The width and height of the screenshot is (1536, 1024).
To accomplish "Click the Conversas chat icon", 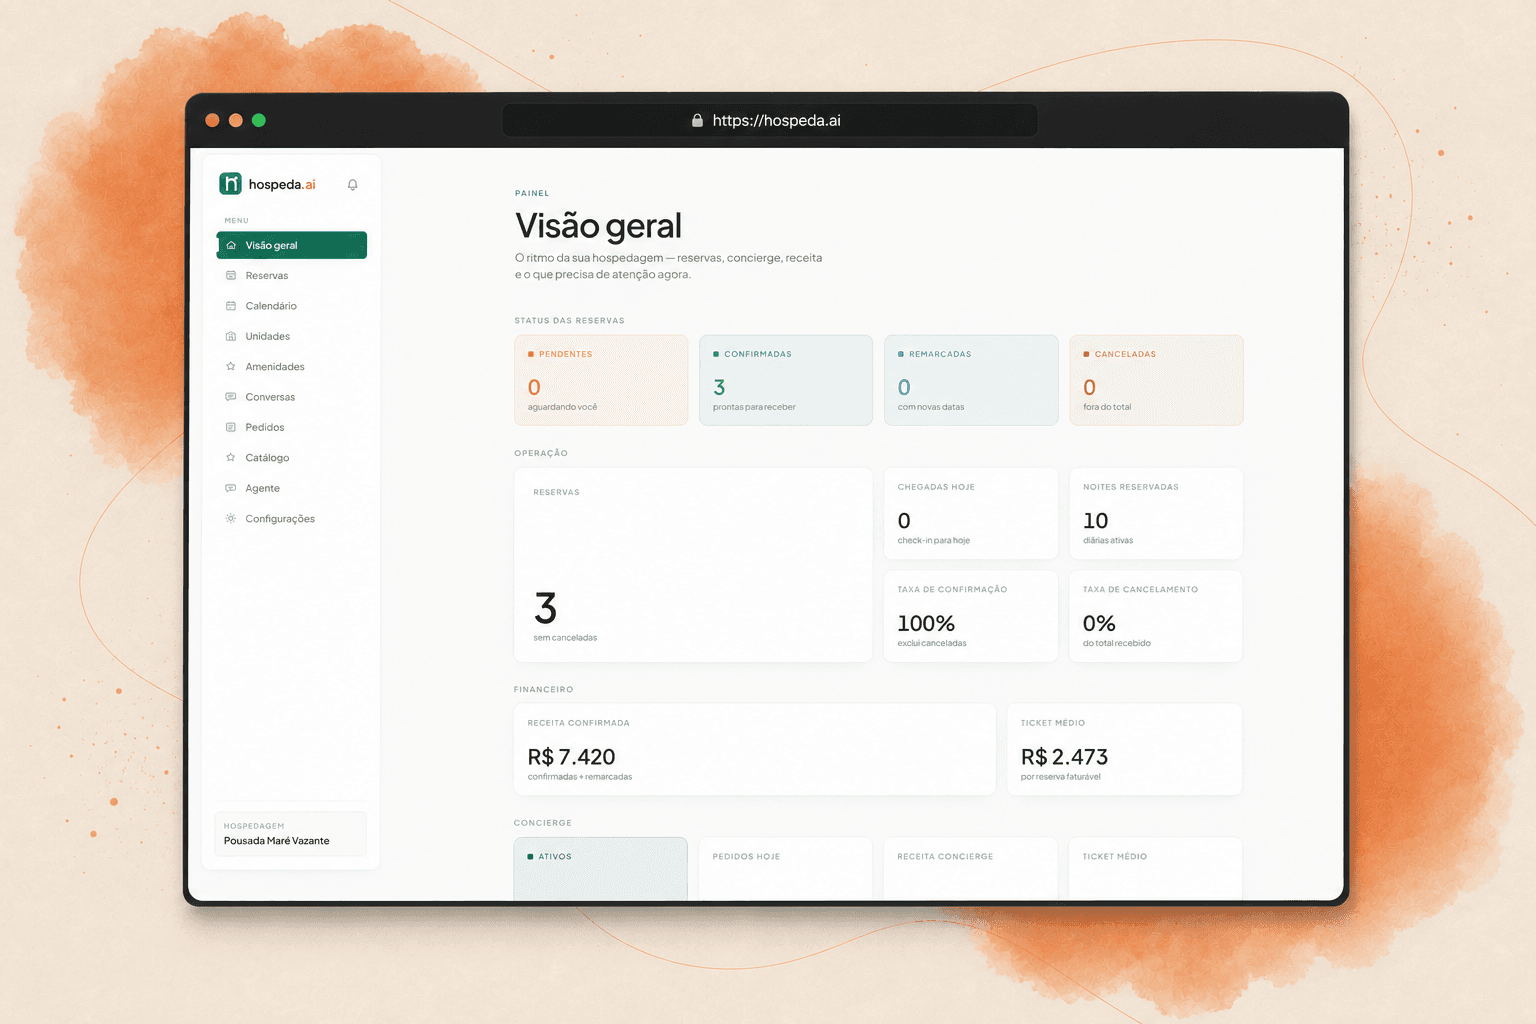I will point(231,397).
